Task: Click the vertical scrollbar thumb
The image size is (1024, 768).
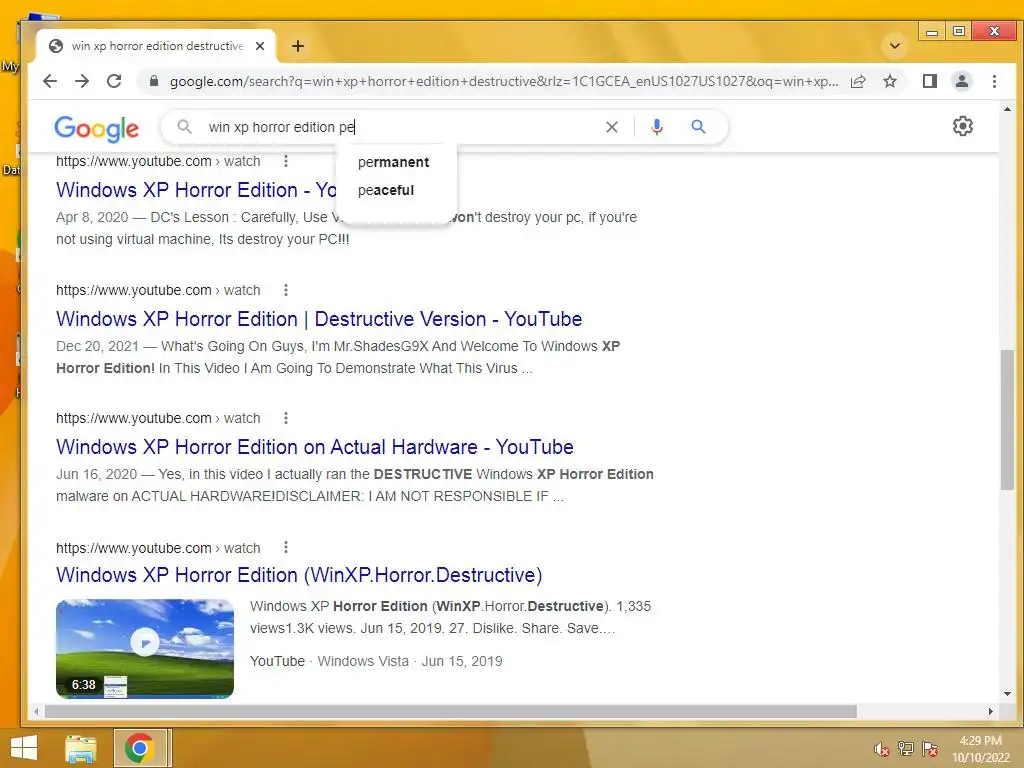Action: (1006, 420)
